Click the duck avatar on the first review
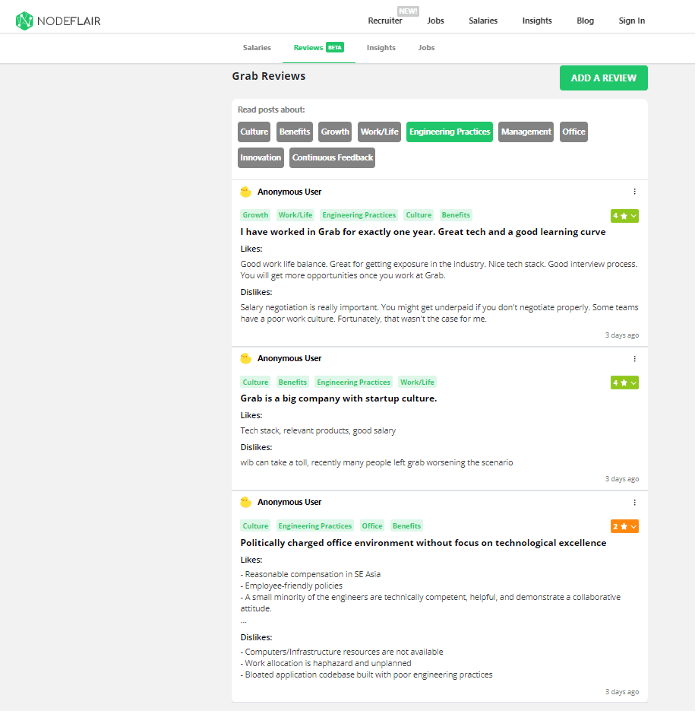The image size is (696, 712). [246, 192]
